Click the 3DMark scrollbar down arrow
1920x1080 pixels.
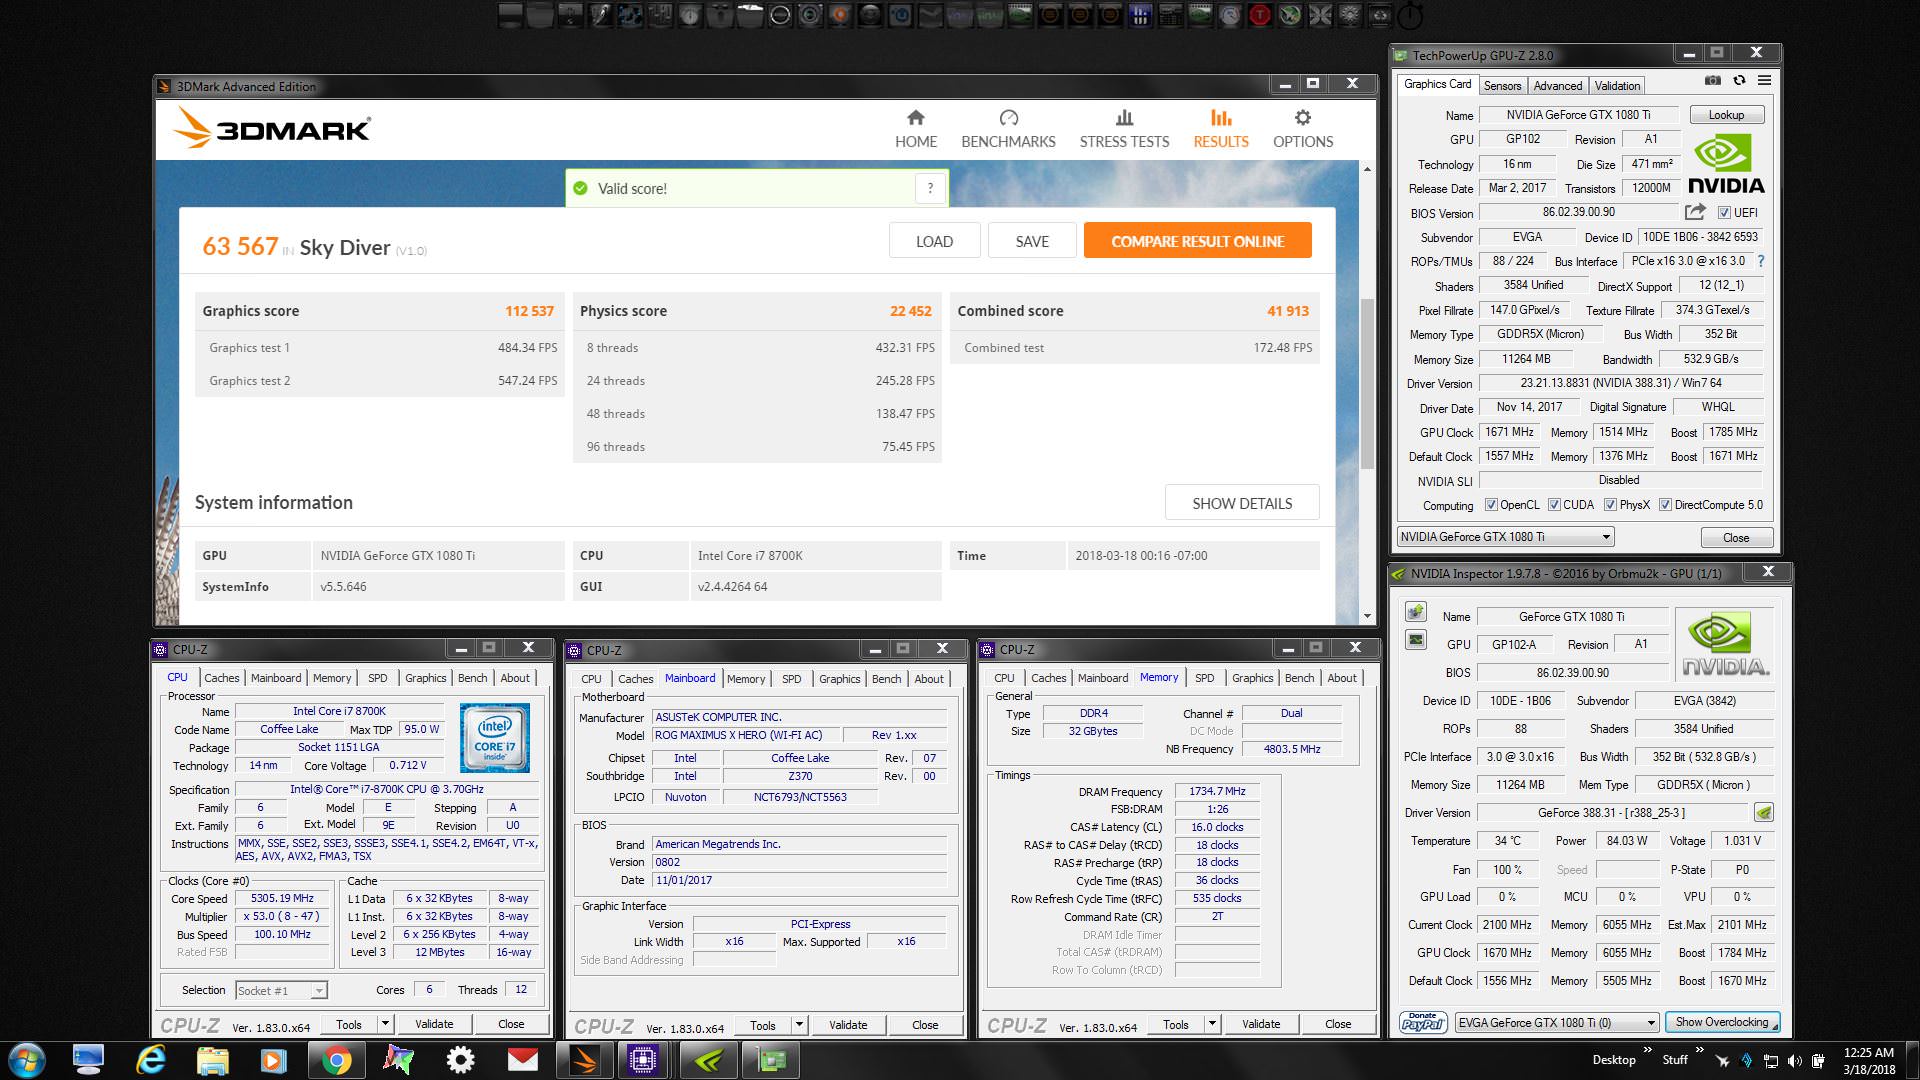pyautogui.click(x=1367, y=616)
